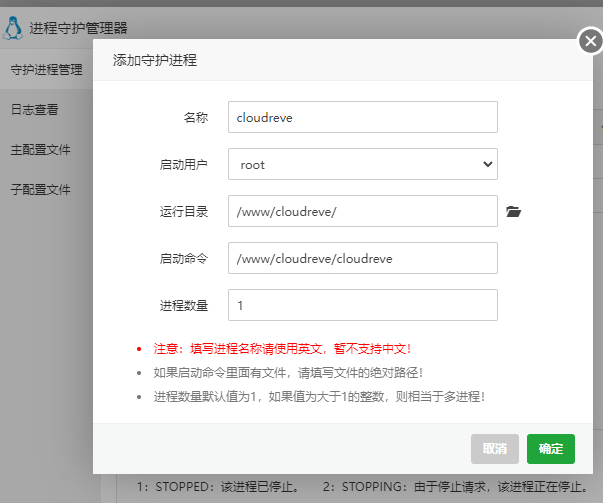The image size is (603, 503).
Task: Click the 运行目录 path input field
Action: click(x=362, y=211)
